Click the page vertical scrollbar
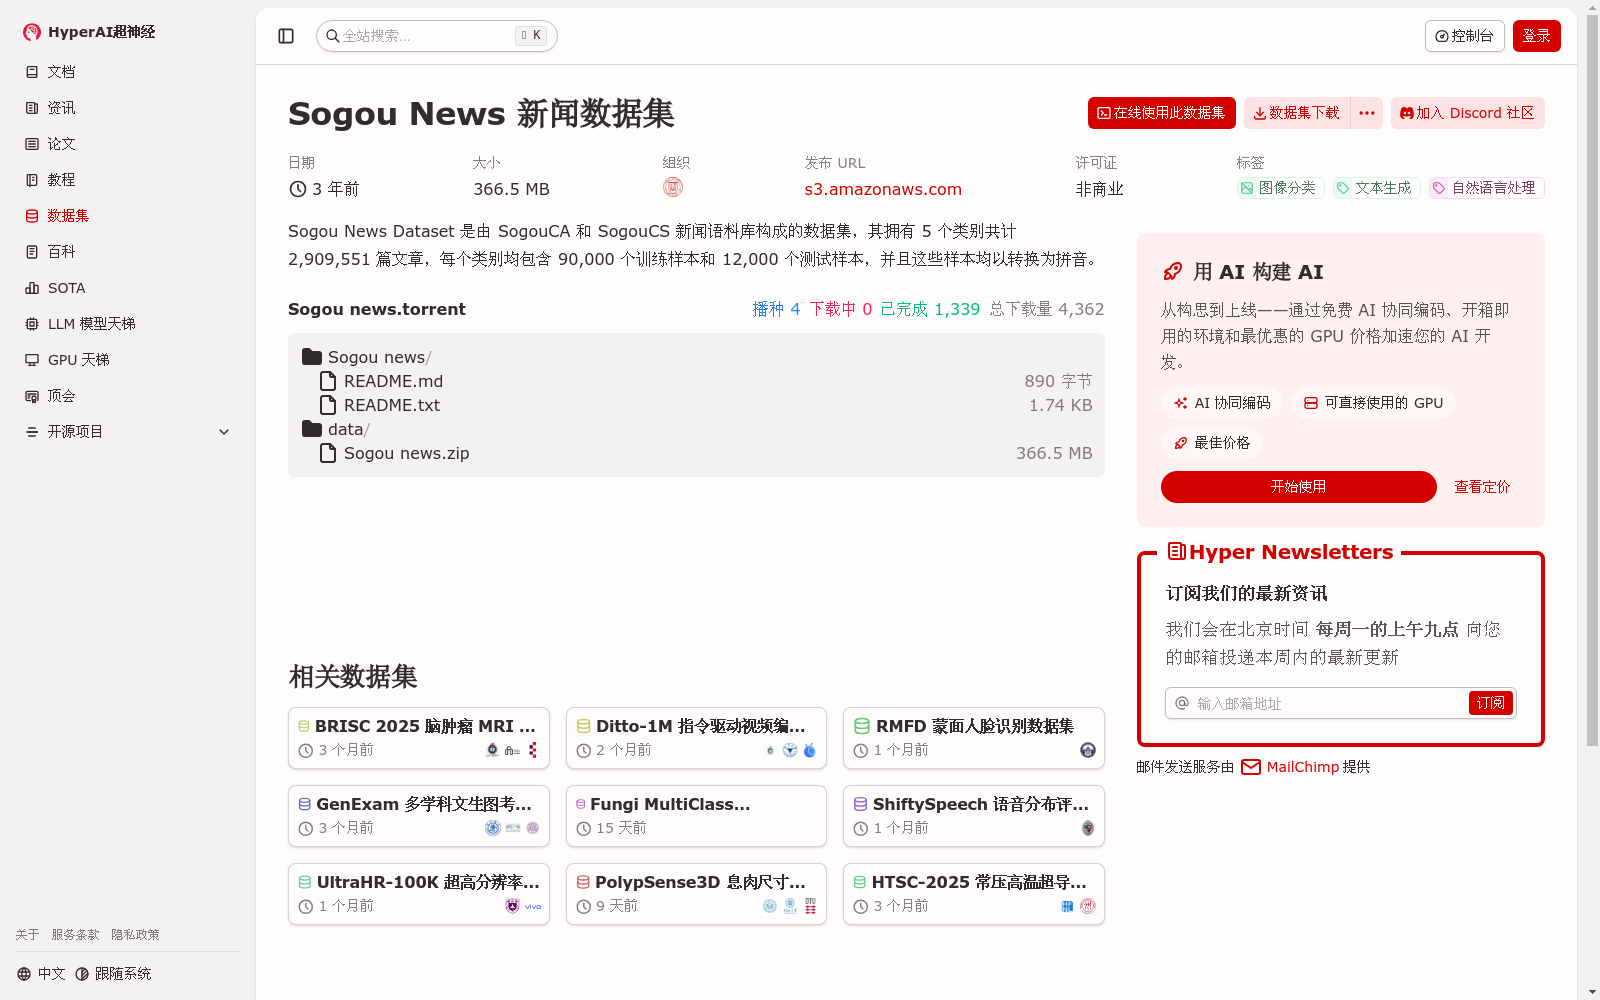 pyautogui.click(x=1592, y=380)
